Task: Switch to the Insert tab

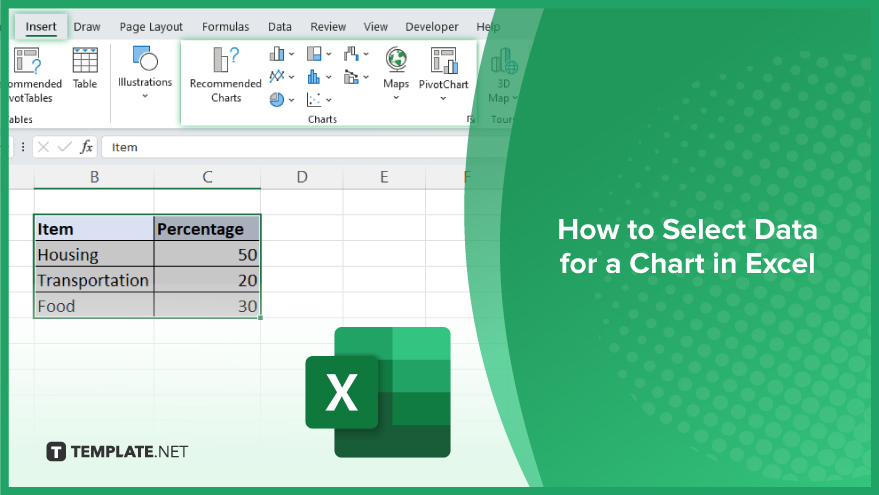Action: pos(41,26)
